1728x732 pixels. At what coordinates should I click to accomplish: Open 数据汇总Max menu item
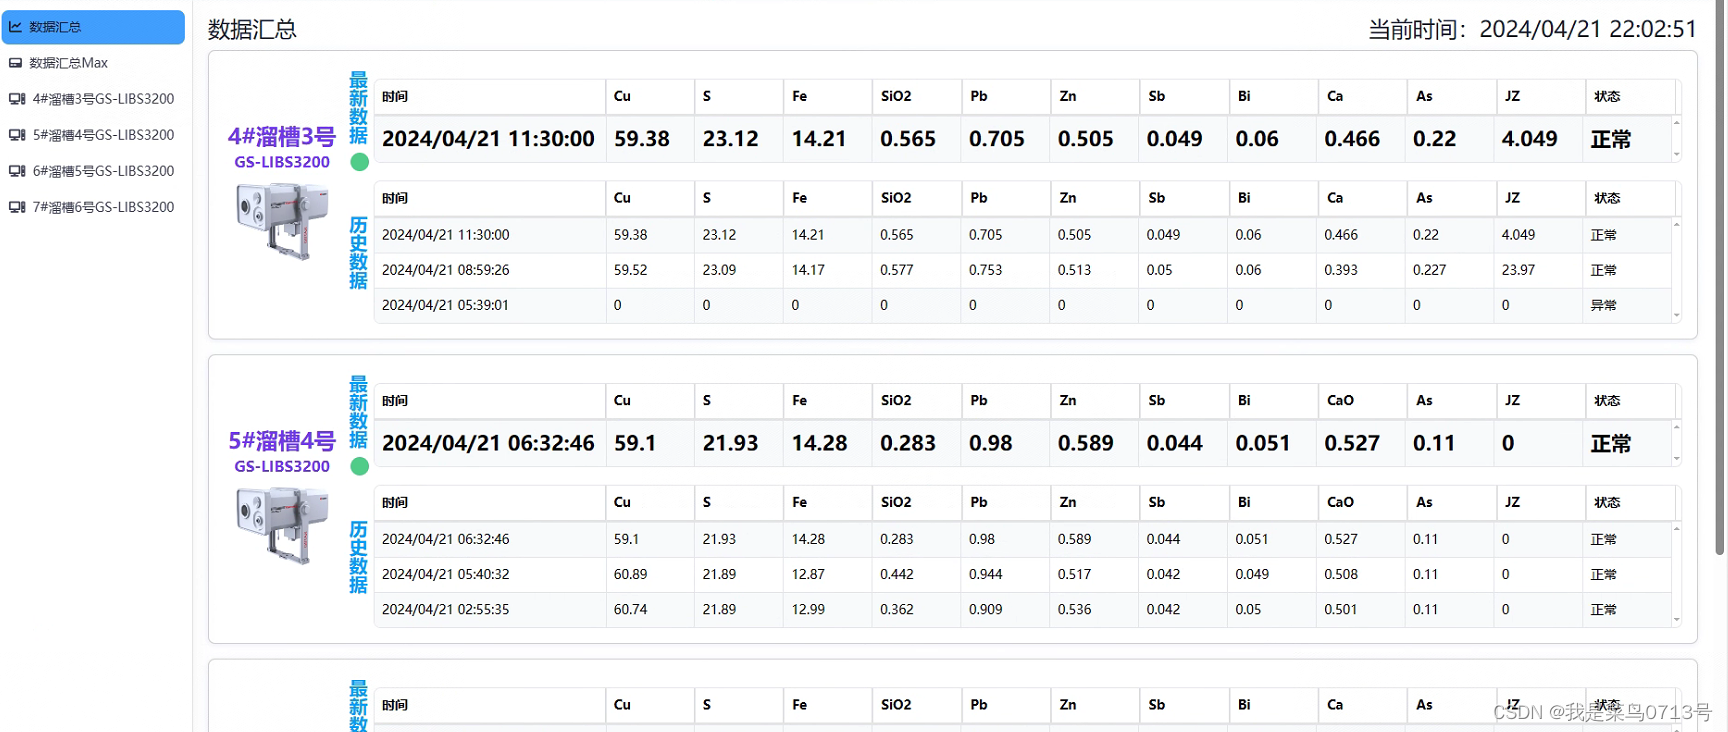coord(92,63)
